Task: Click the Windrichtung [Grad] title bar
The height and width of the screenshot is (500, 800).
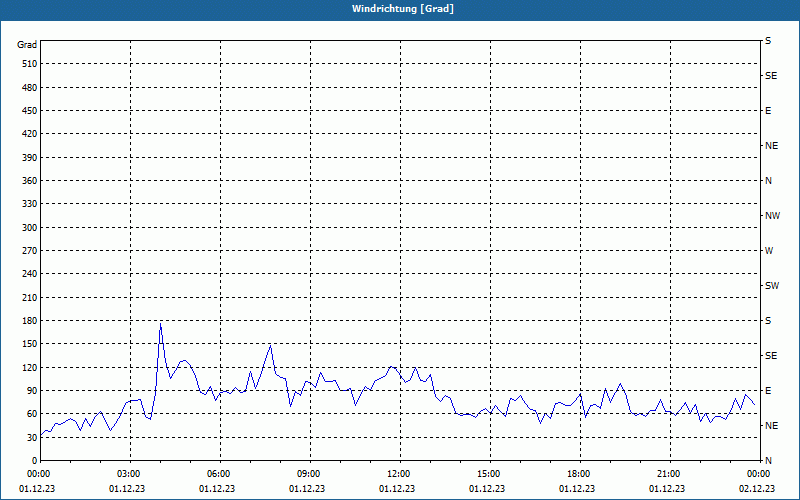Action: [x=400, y=9]
